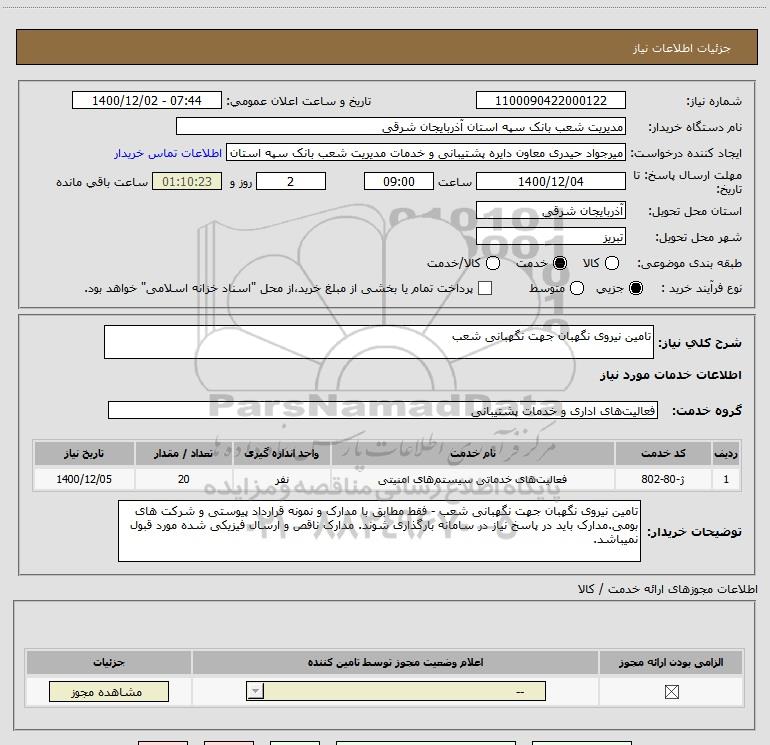
Task: Click the اعلام وضعیت مجوز توسط تامین کننده header
Action: pyautogui.click(x=395, y=662)
